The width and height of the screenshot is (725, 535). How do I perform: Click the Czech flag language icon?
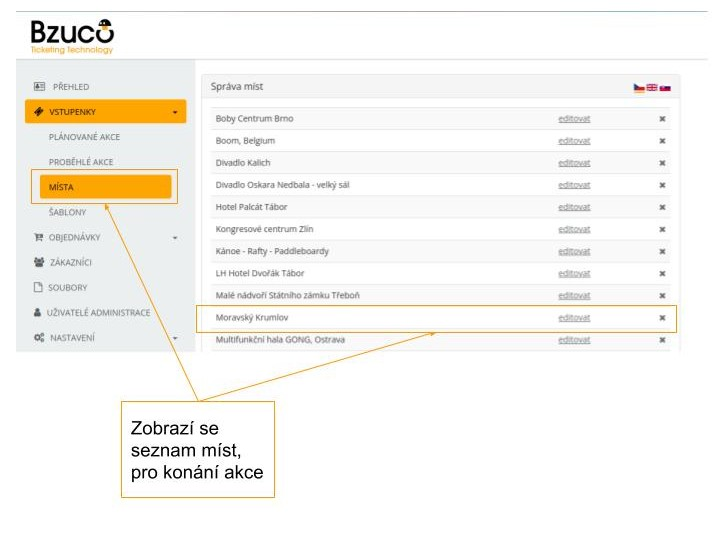[639, 88]
